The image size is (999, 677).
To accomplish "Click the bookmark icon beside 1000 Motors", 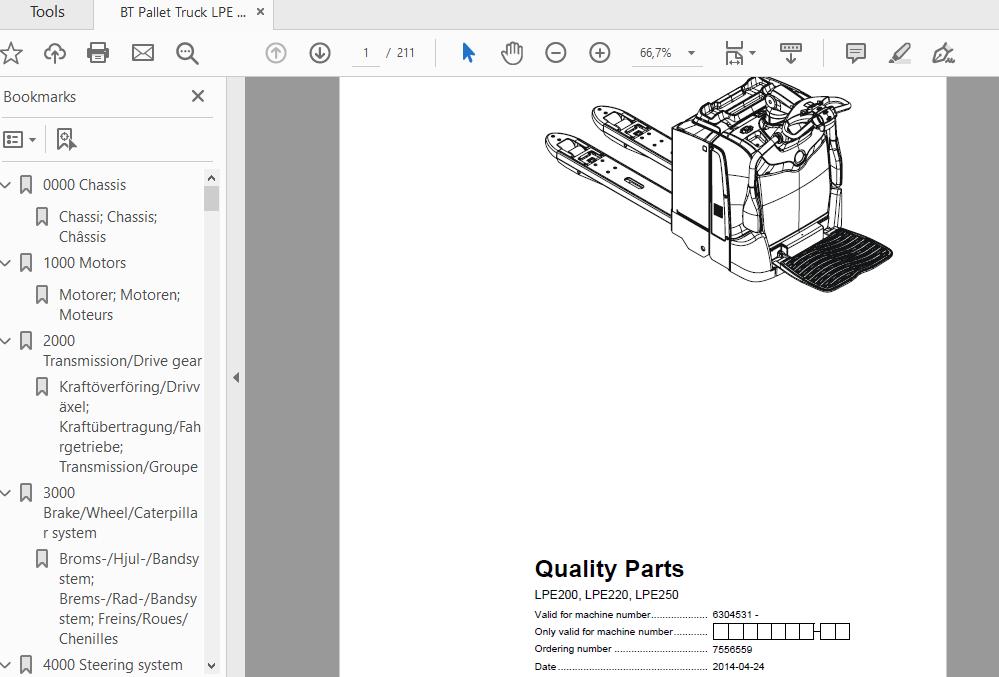I will tap(26, 263).
